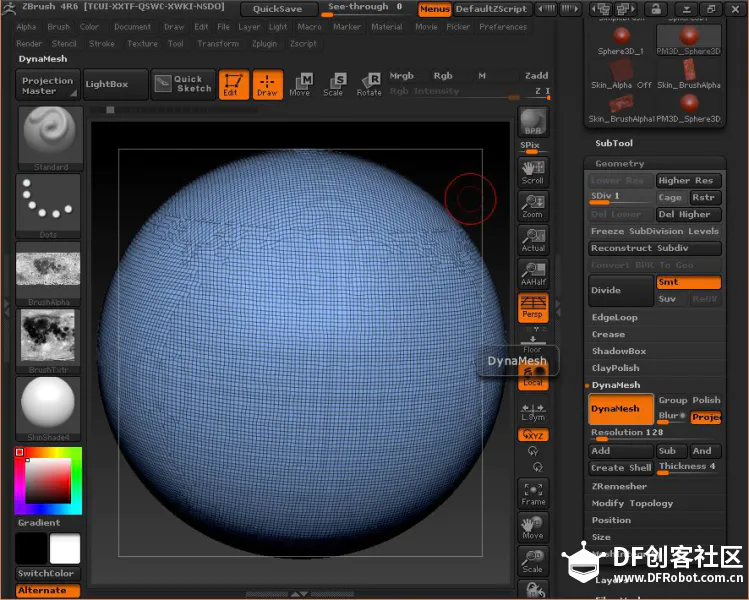Open the Transform menu
The image size is (749, 600).
point(218,44)
